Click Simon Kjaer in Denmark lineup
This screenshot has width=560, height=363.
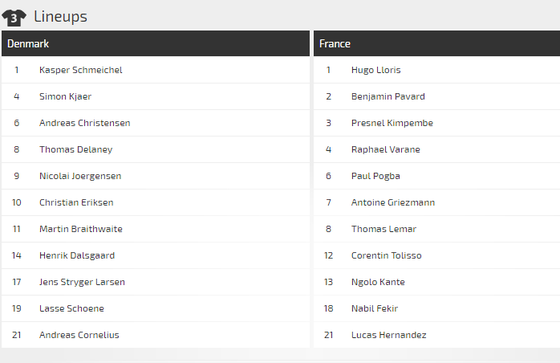click(65, 96)
